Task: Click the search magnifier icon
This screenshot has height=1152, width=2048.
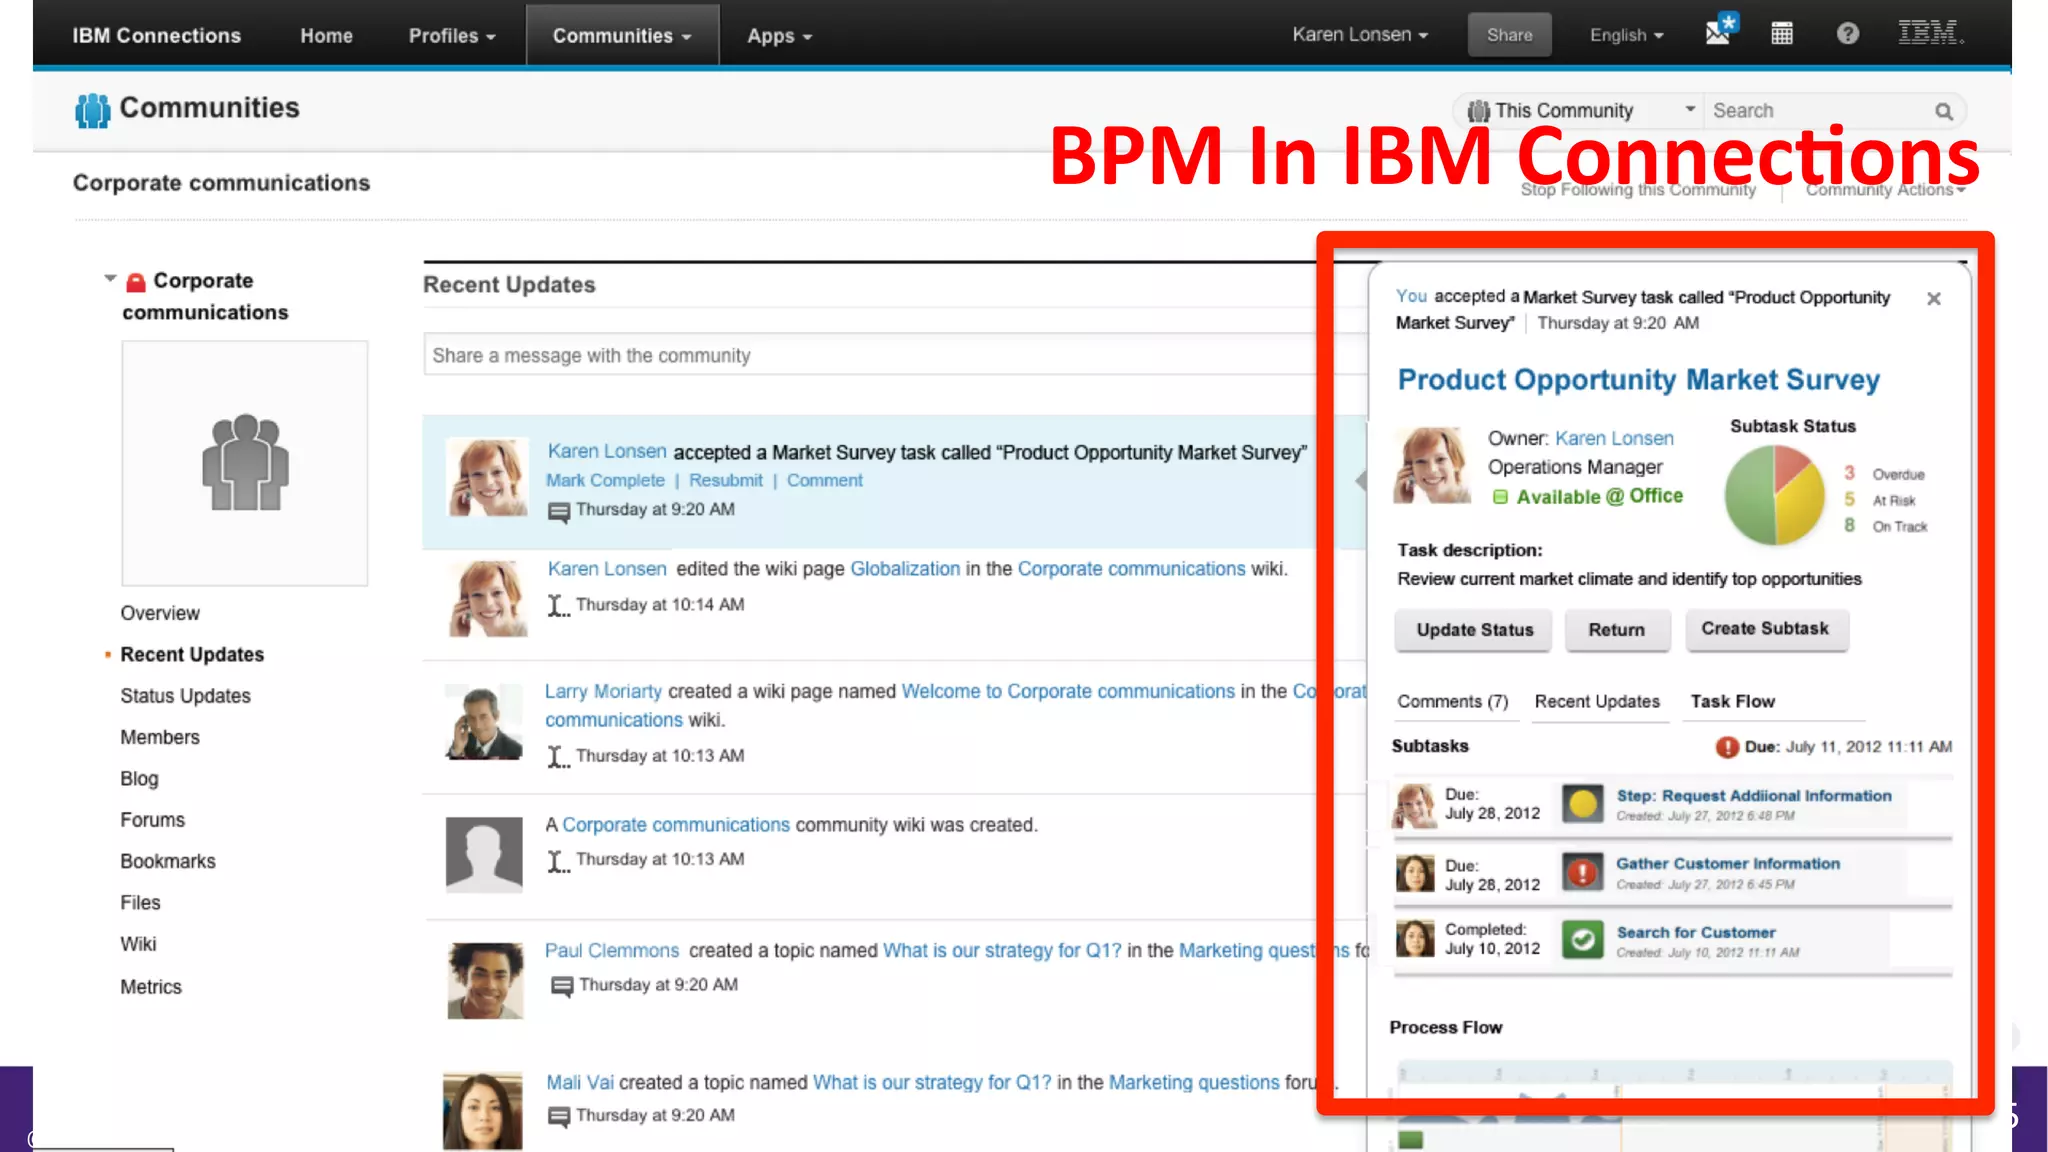Action: [1943, 111]
